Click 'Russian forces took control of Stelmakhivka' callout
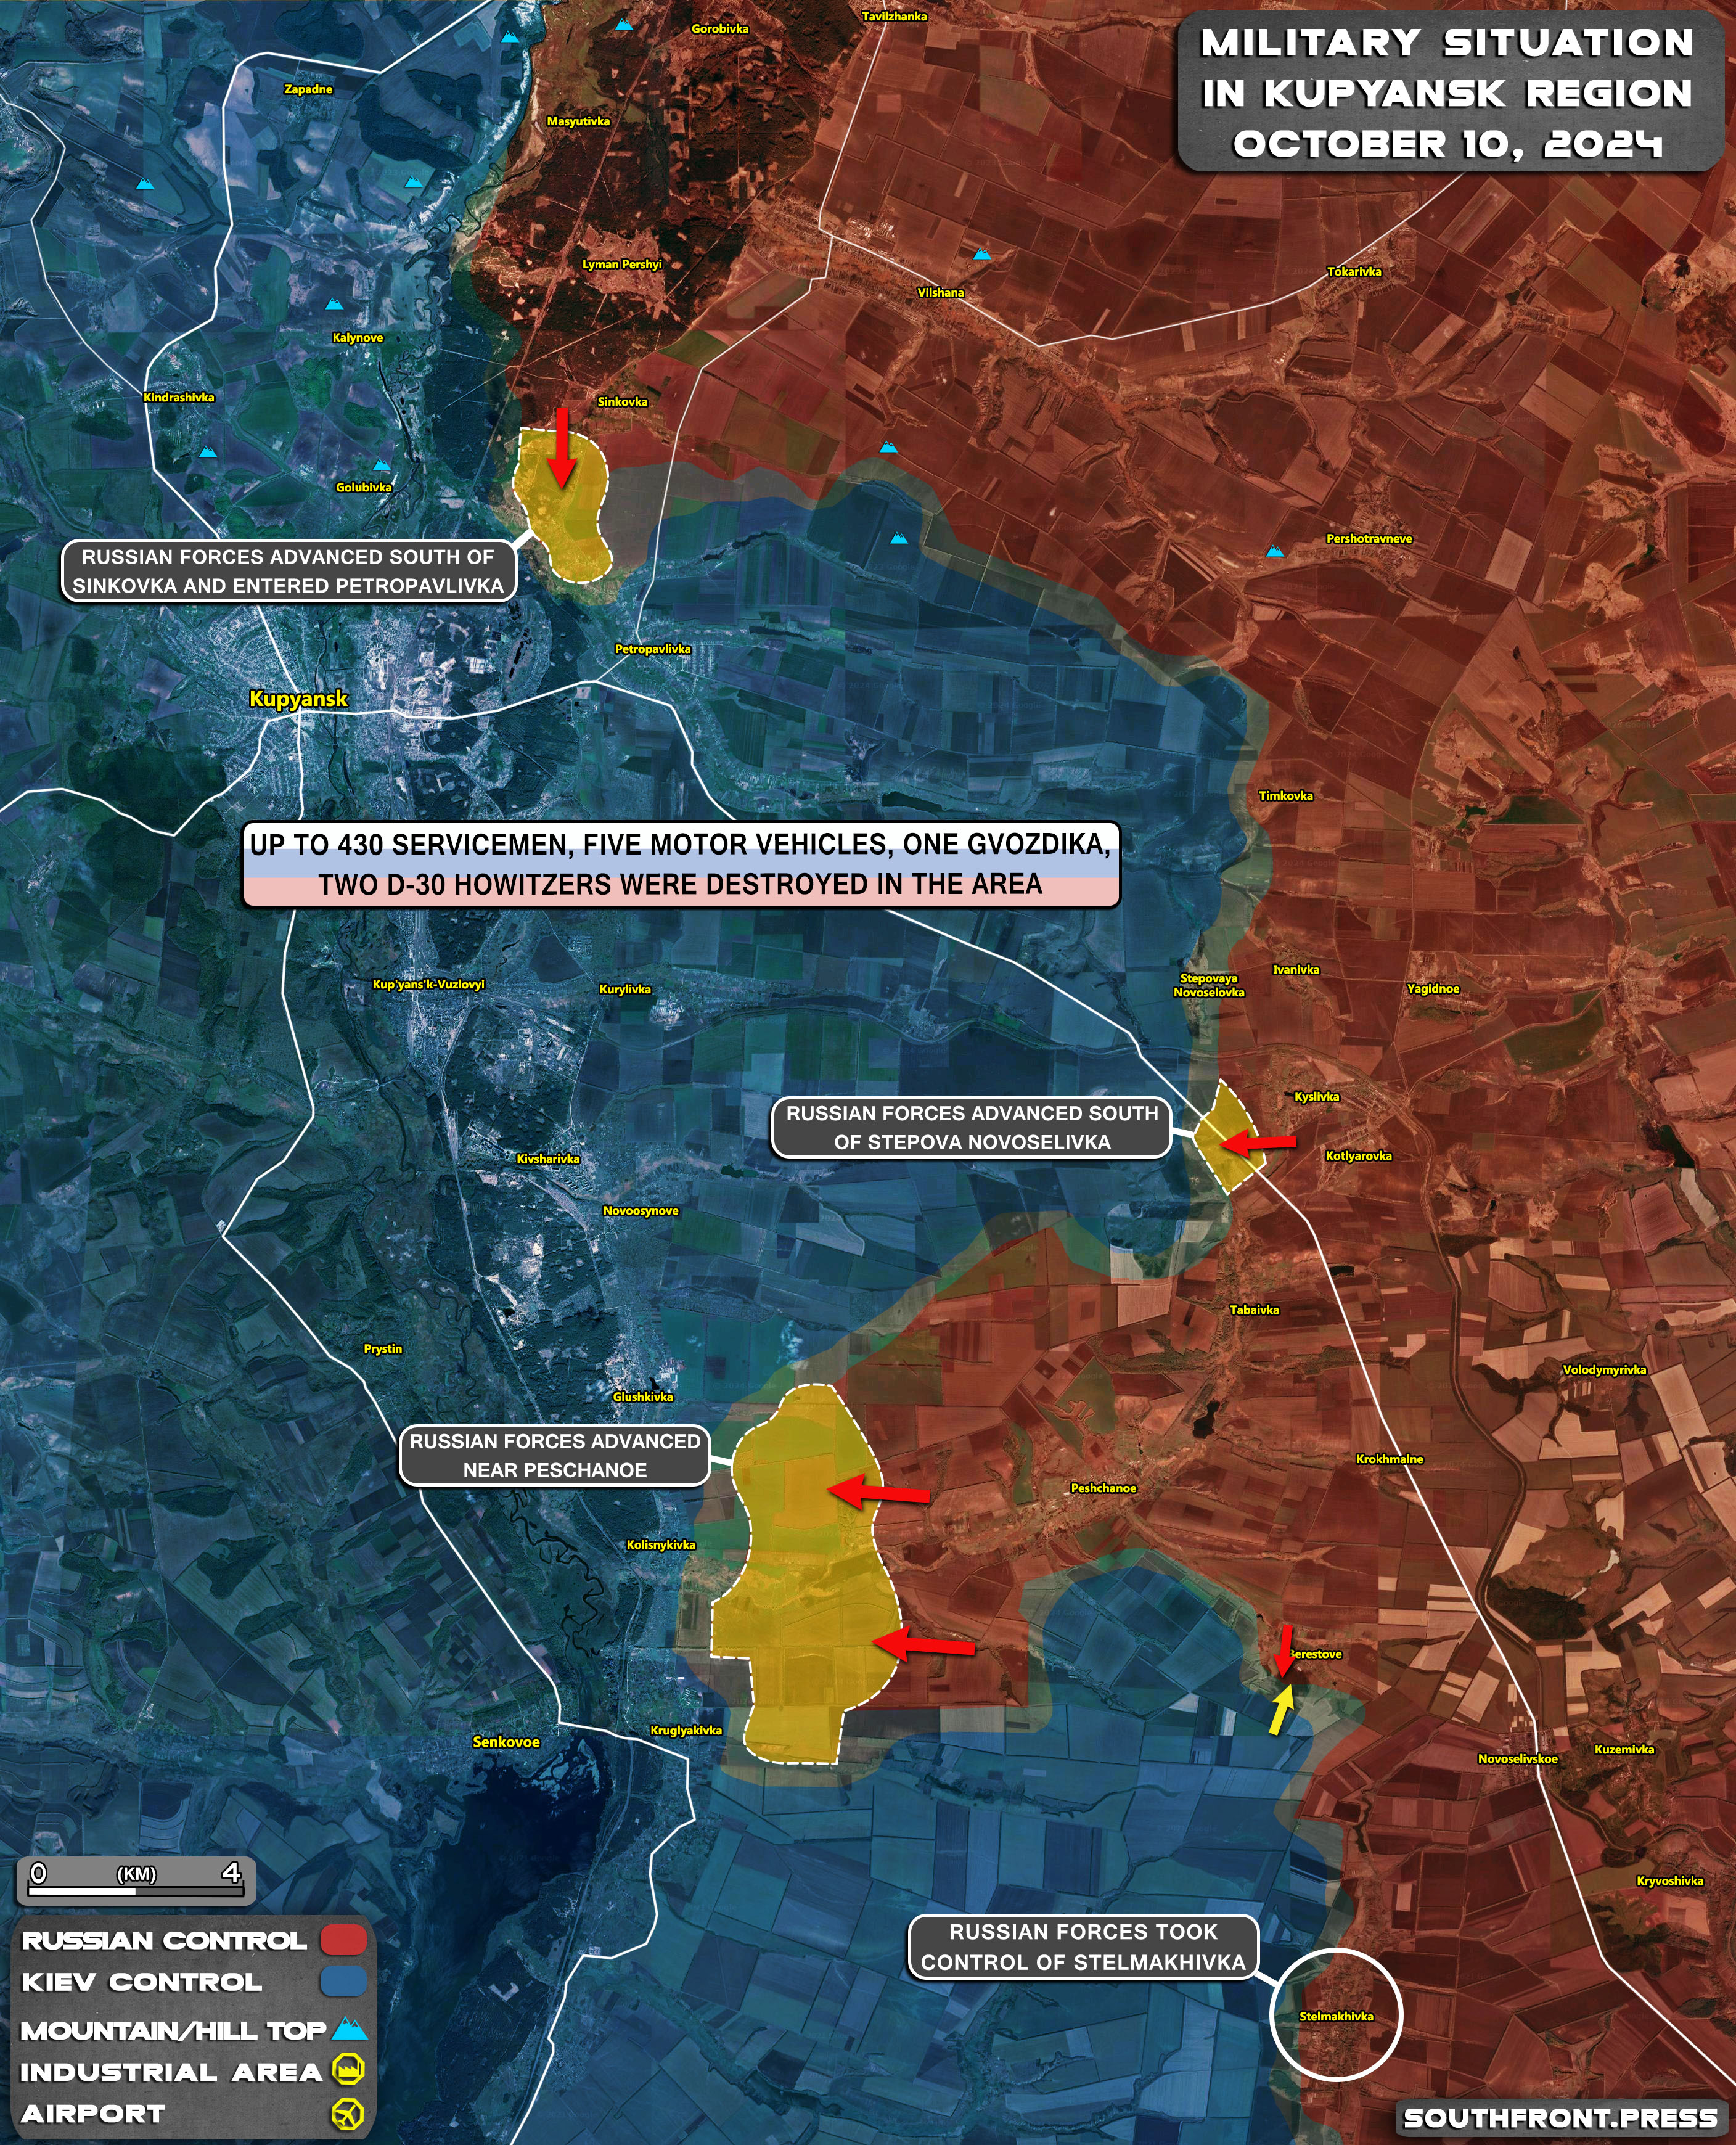The height and width of the screenshot is (2145, 1736). point(1083,1946)
